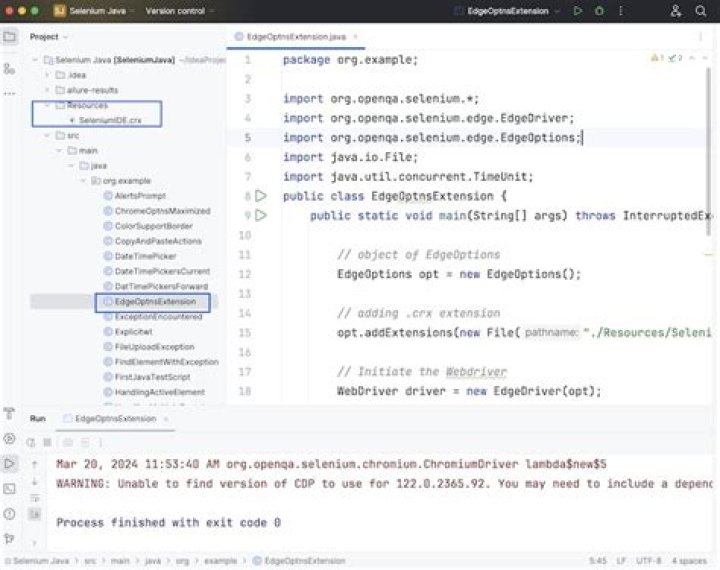Rerun EdgeOptnsExtension in Run panel toolbar
Image resolution: width=720 pixels, height=570 pixels.
click(x=31, y=442)
